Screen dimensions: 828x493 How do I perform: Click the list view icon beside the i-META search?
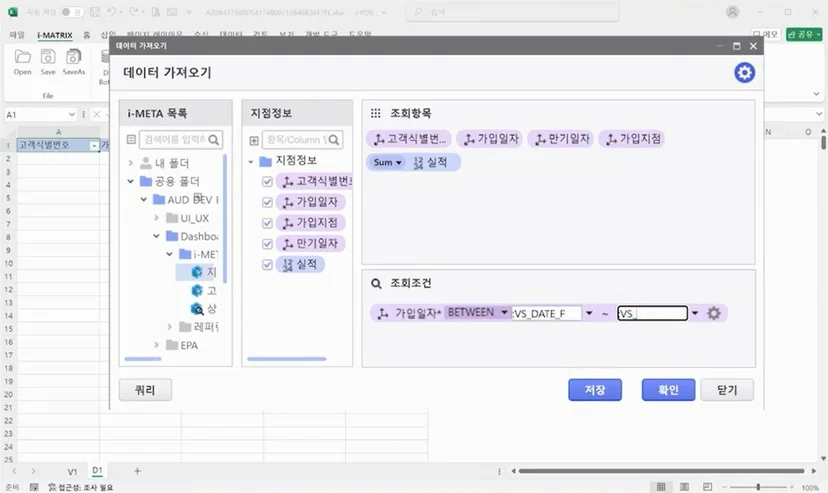coord(131,139)
